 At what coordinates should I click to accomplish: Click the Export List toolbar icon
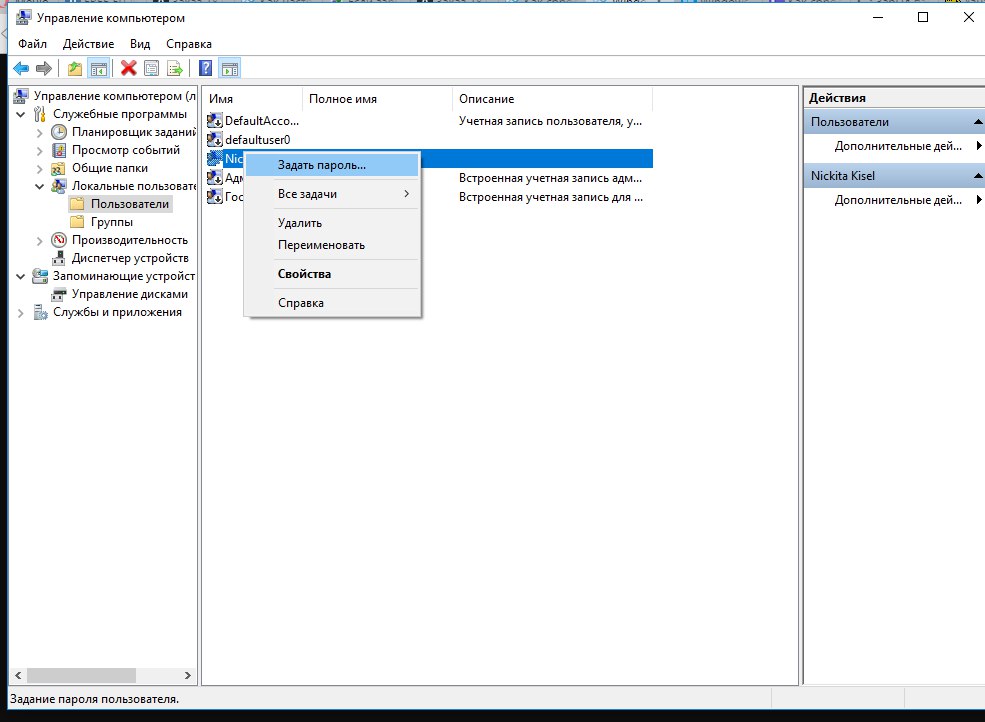(x=175, y=68)
